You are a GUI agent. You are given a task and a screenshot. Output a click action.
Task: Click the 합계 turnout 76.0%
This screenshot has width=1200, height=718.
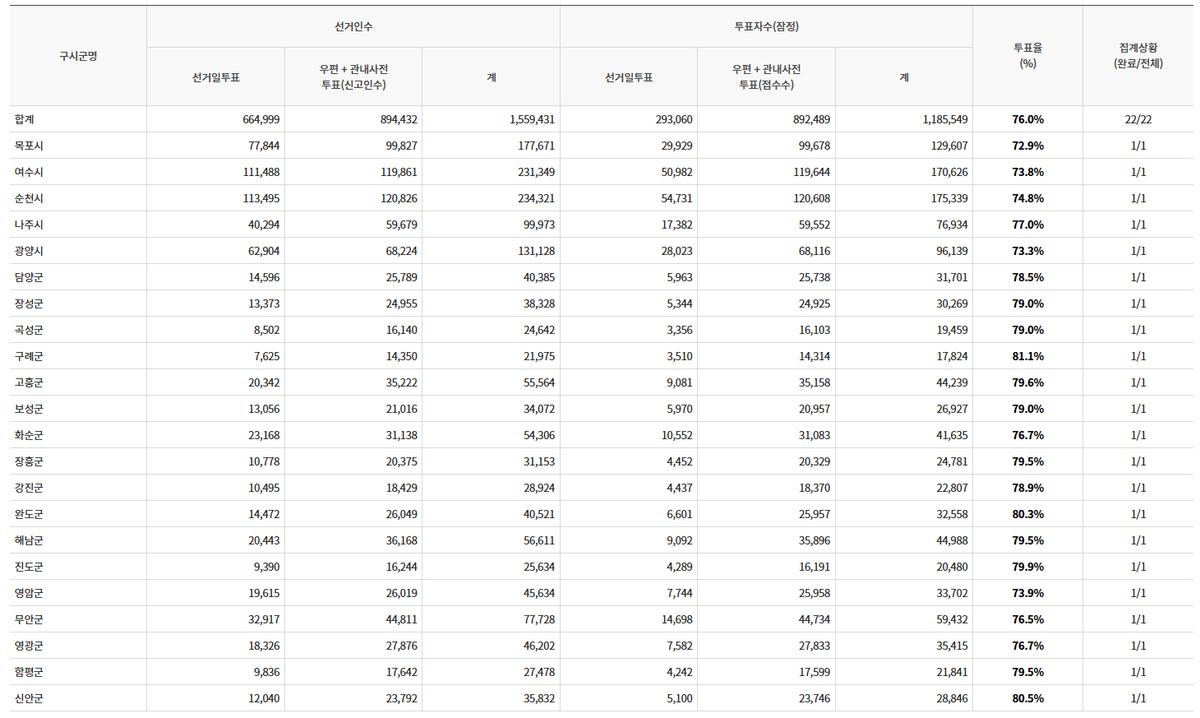[1027, 119]
